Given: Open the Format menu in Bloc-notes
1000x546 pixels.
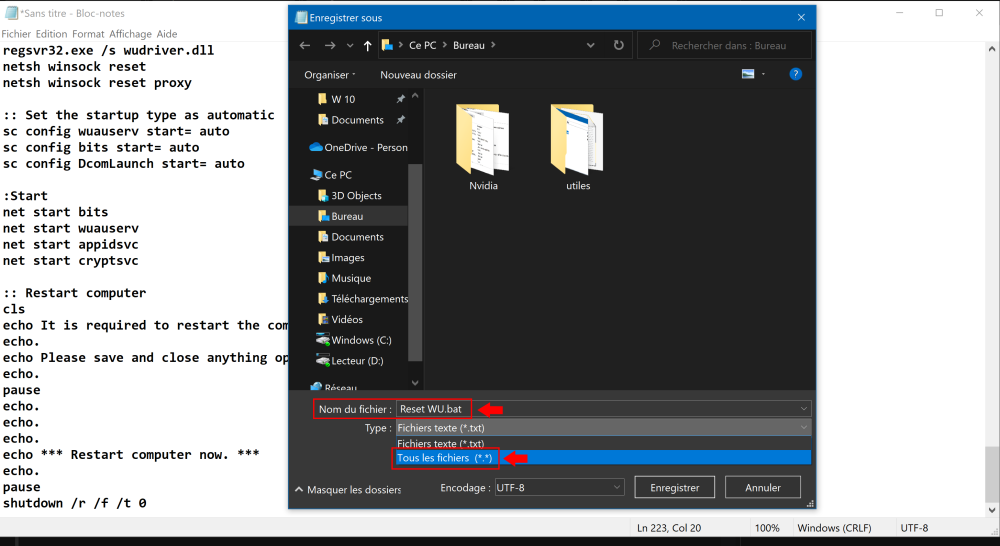Looking at the screenshot, I should (88, 34).
